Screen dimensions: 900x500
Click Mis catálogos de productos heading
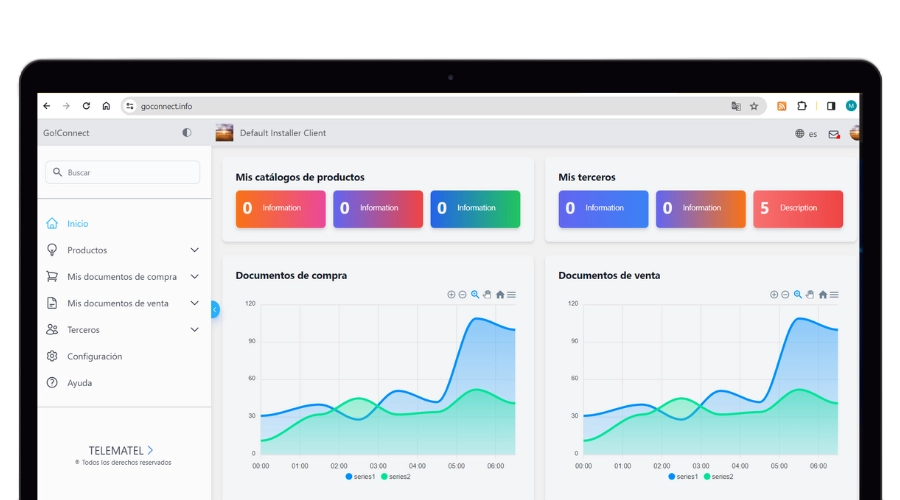point(300,177)
